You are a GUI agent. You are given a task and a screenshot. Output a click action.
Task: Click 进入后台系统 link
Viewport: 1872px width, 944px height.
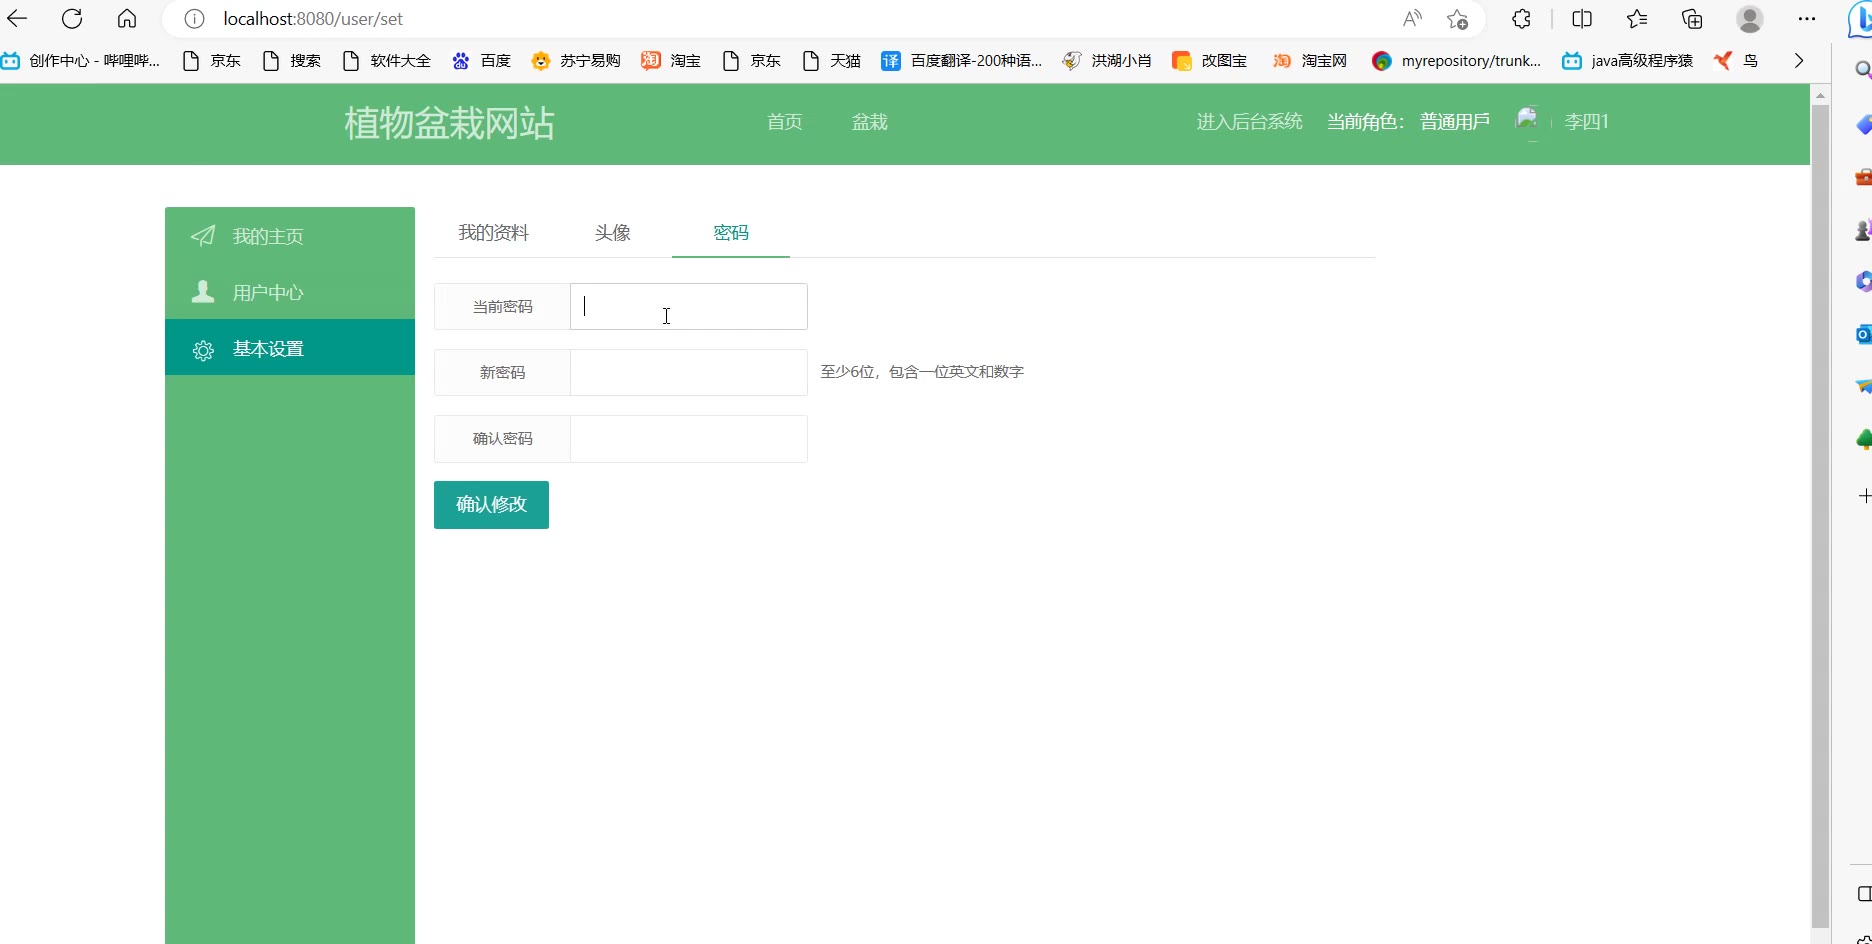[x=1249, y=122]
